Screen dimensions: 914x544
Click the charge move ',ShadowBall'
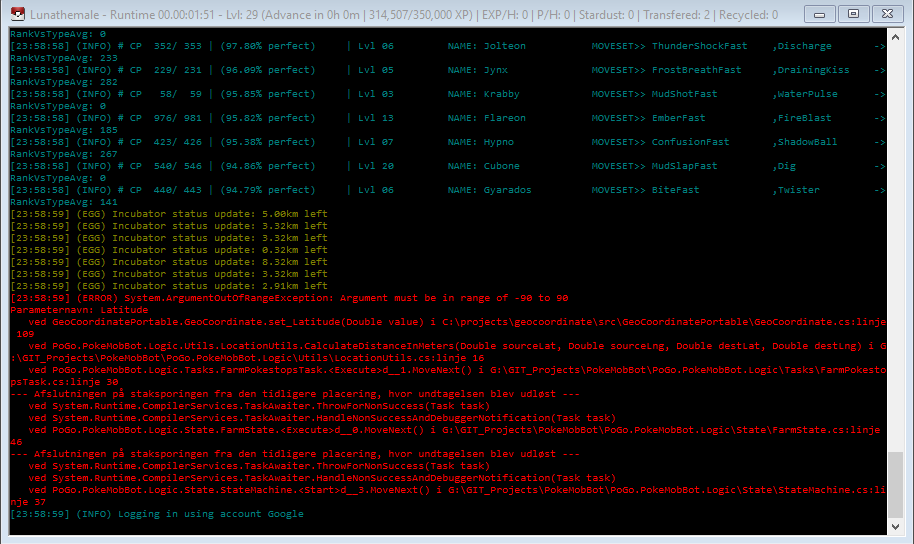[805, 142]
